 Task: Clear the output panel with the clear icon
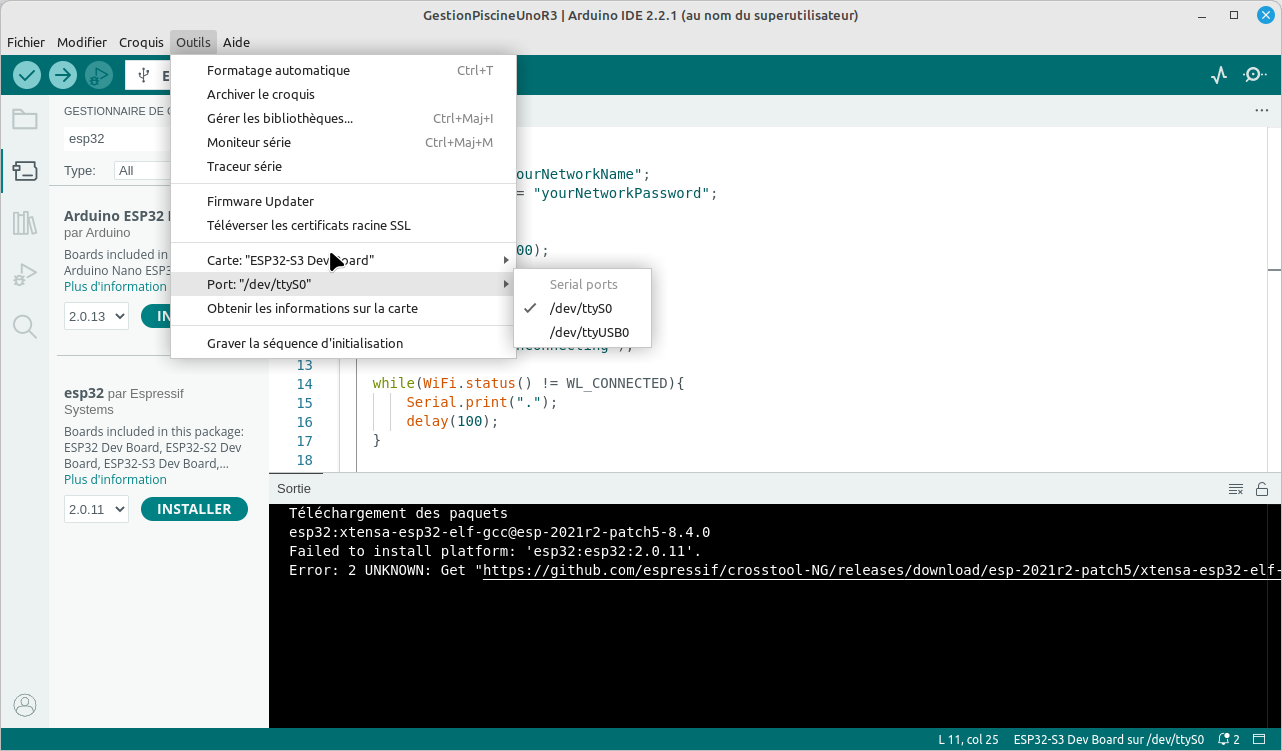tap(1236, 489)
